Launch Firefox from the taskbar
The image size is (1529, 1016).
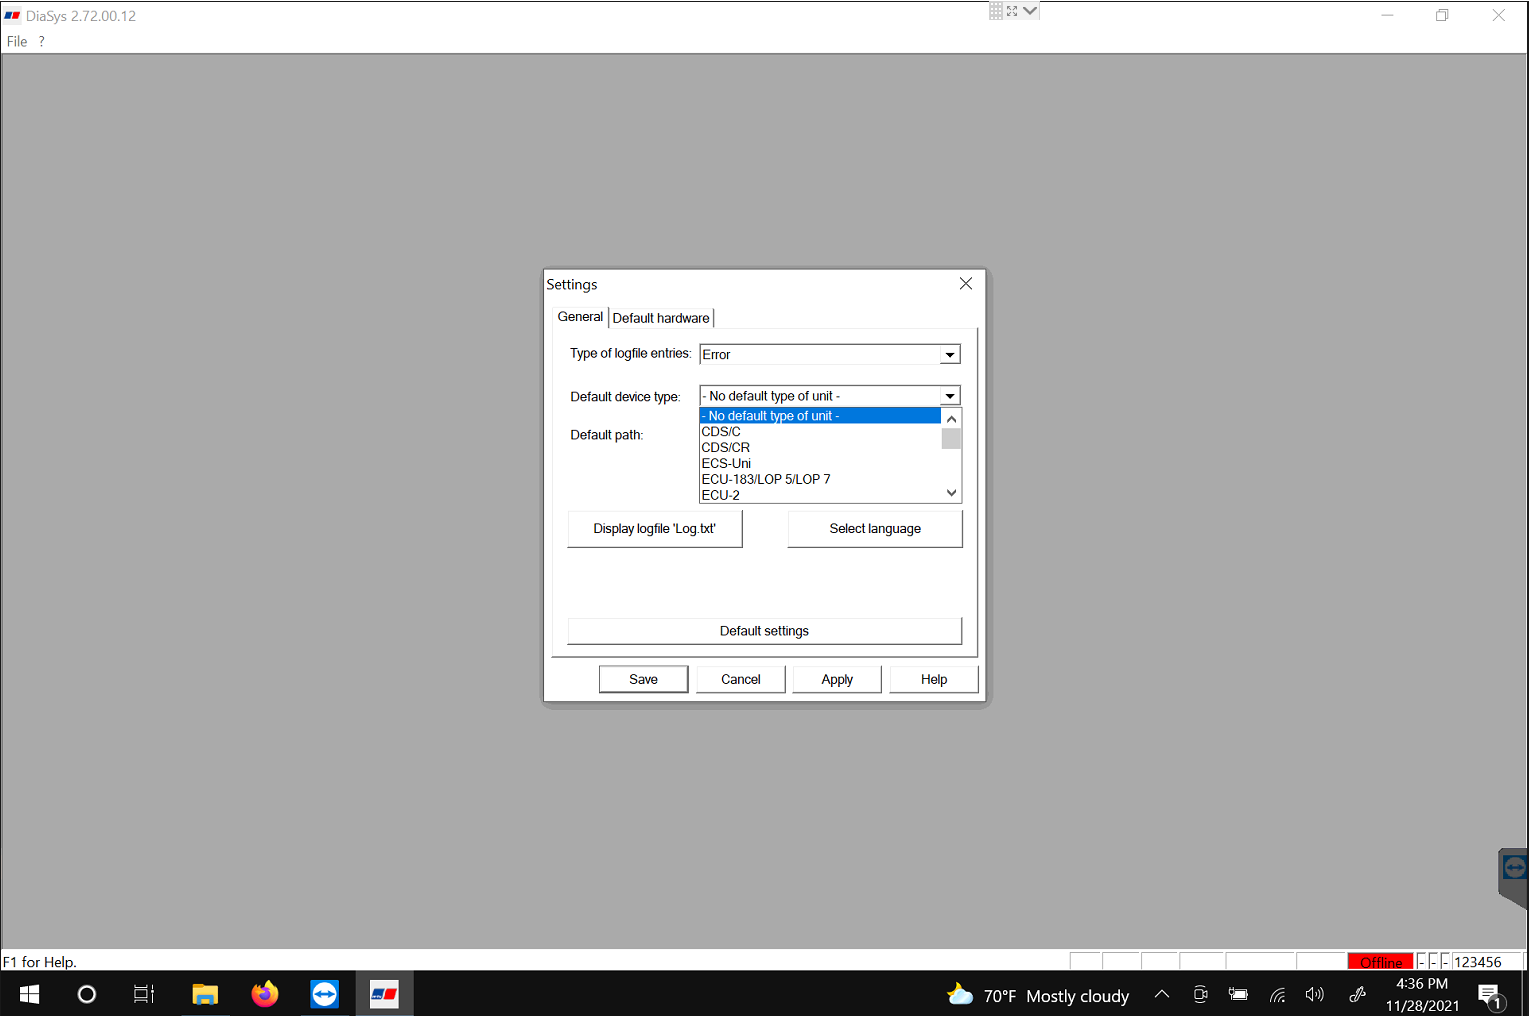pos(264,993)
